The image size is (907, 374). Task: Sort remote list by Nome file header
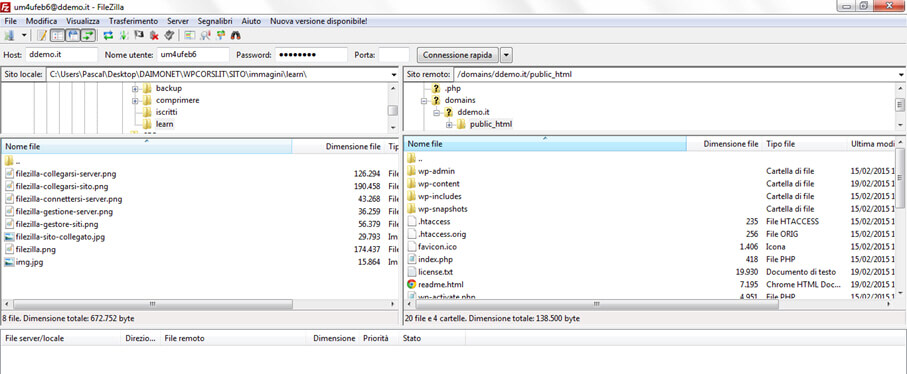[545, 143]
